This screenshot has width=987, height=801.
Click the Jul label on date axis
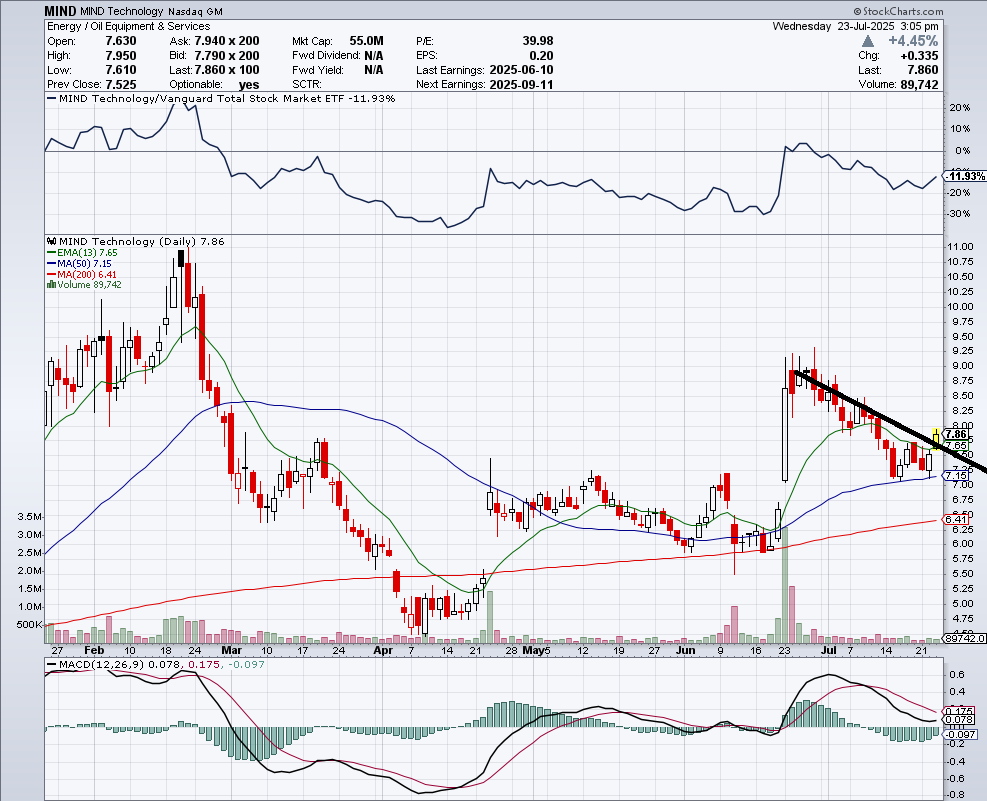click(x=829, y=650)
